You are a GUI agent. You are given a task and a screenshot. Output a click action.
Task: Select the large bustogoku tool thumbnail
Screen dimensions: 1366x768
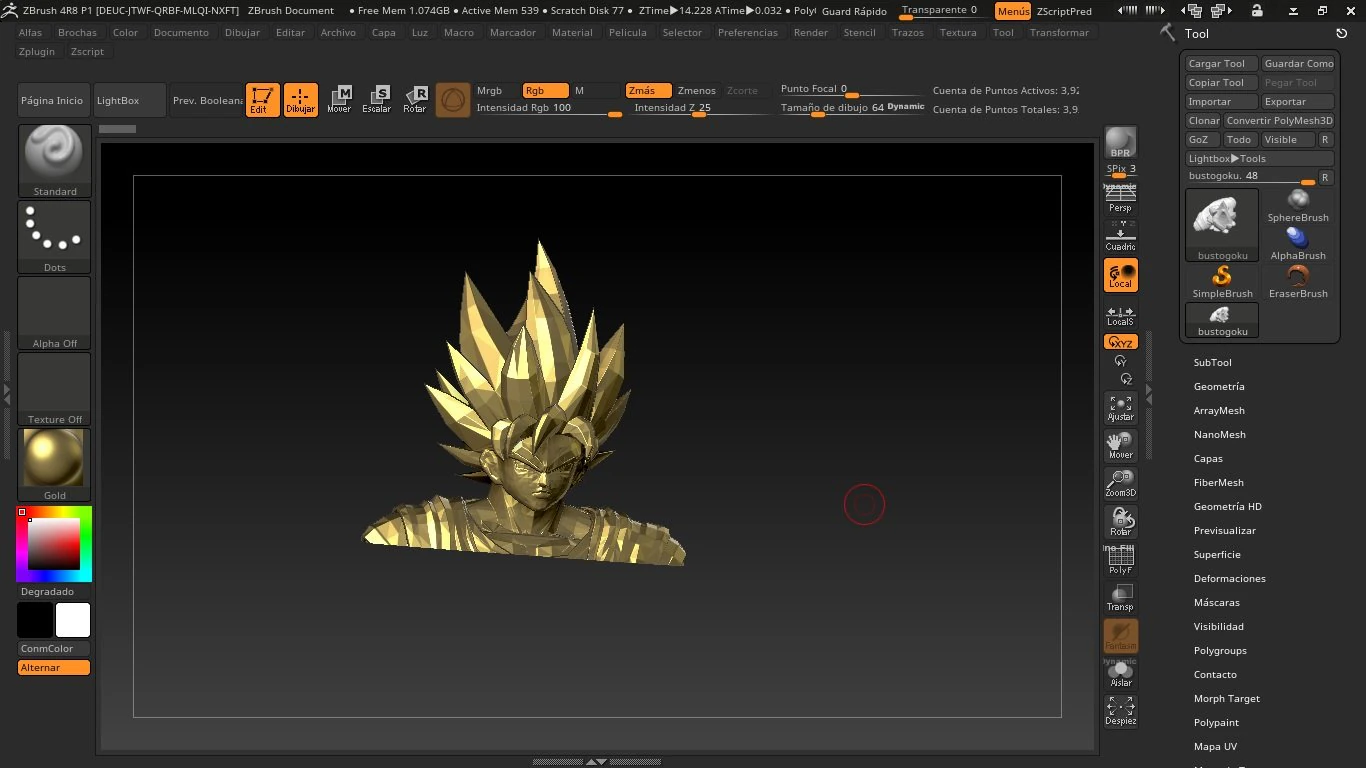pos(1222,225)
